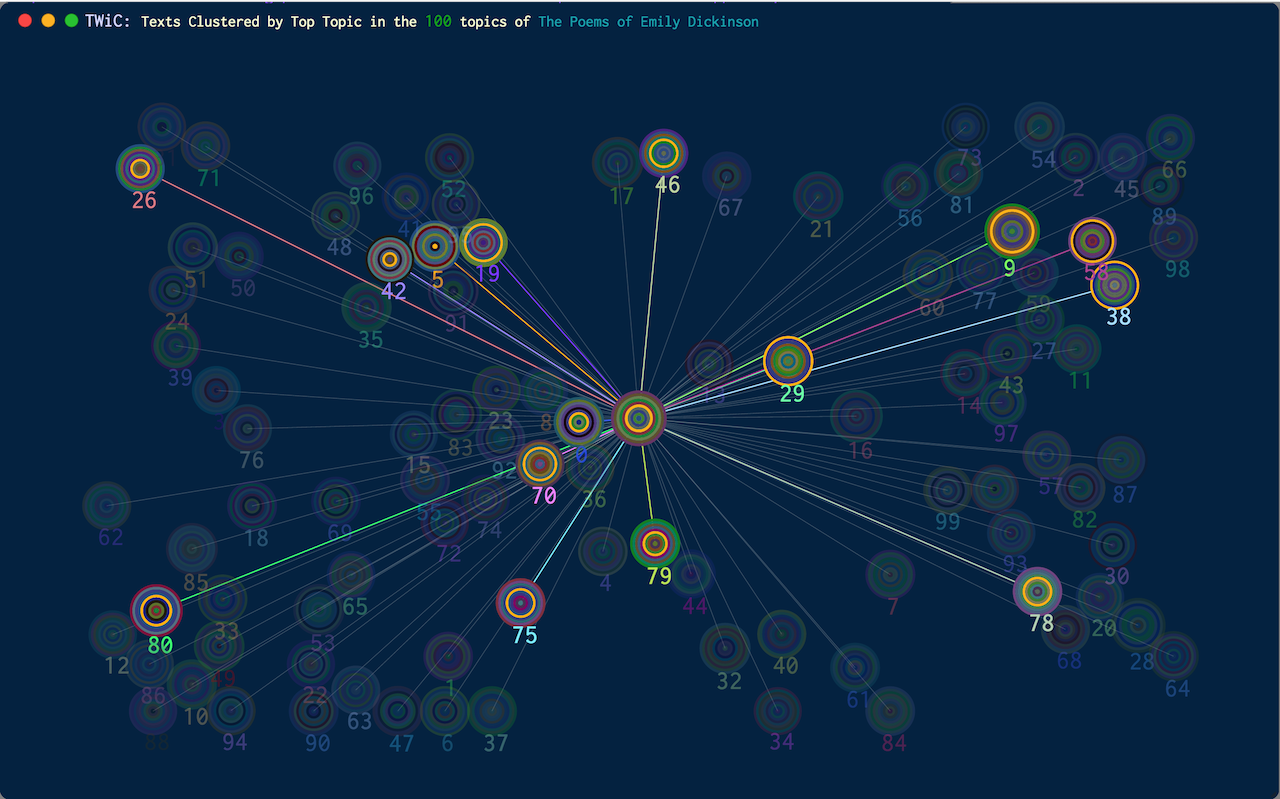Select dimmed topic cluster 96
The image size is (1280, 799).
(x=357, y=165)
